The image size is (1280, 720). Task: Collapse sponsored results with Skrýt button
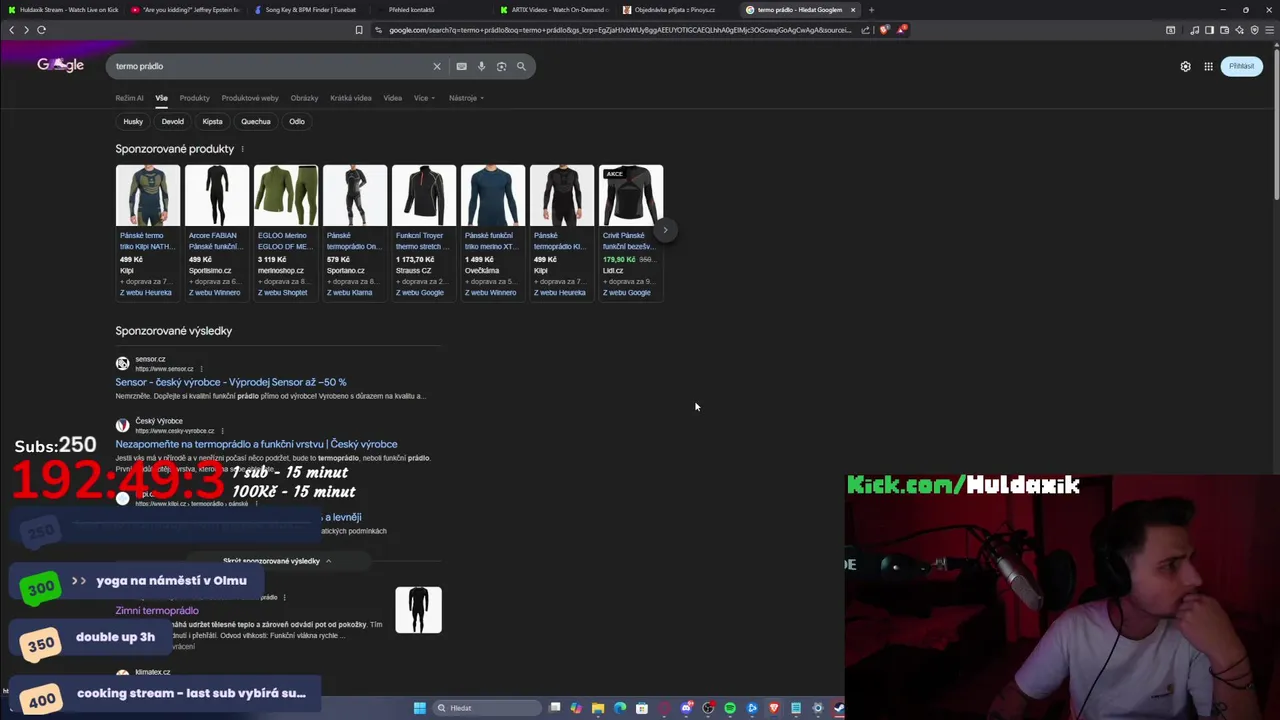[277, 561]
